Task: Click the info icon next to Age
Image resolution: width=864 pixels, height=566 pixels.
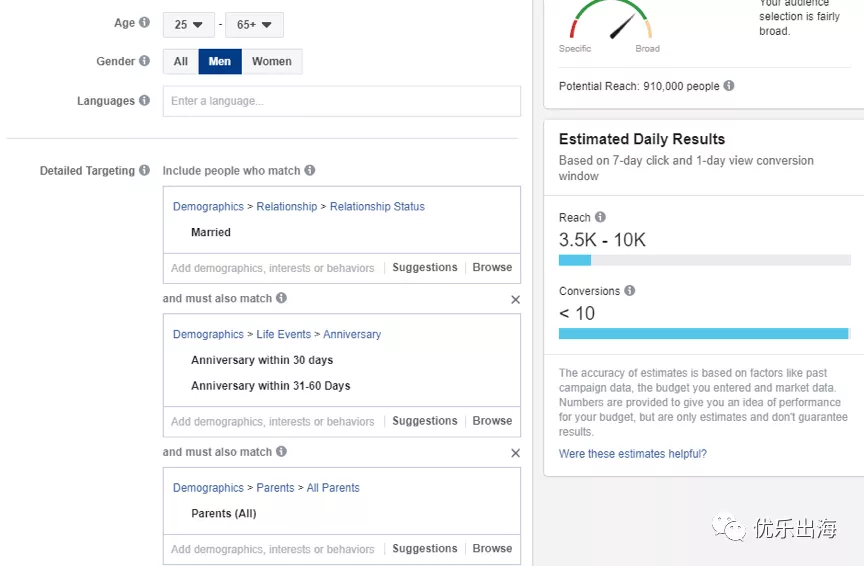Action: tap(145, 23)
